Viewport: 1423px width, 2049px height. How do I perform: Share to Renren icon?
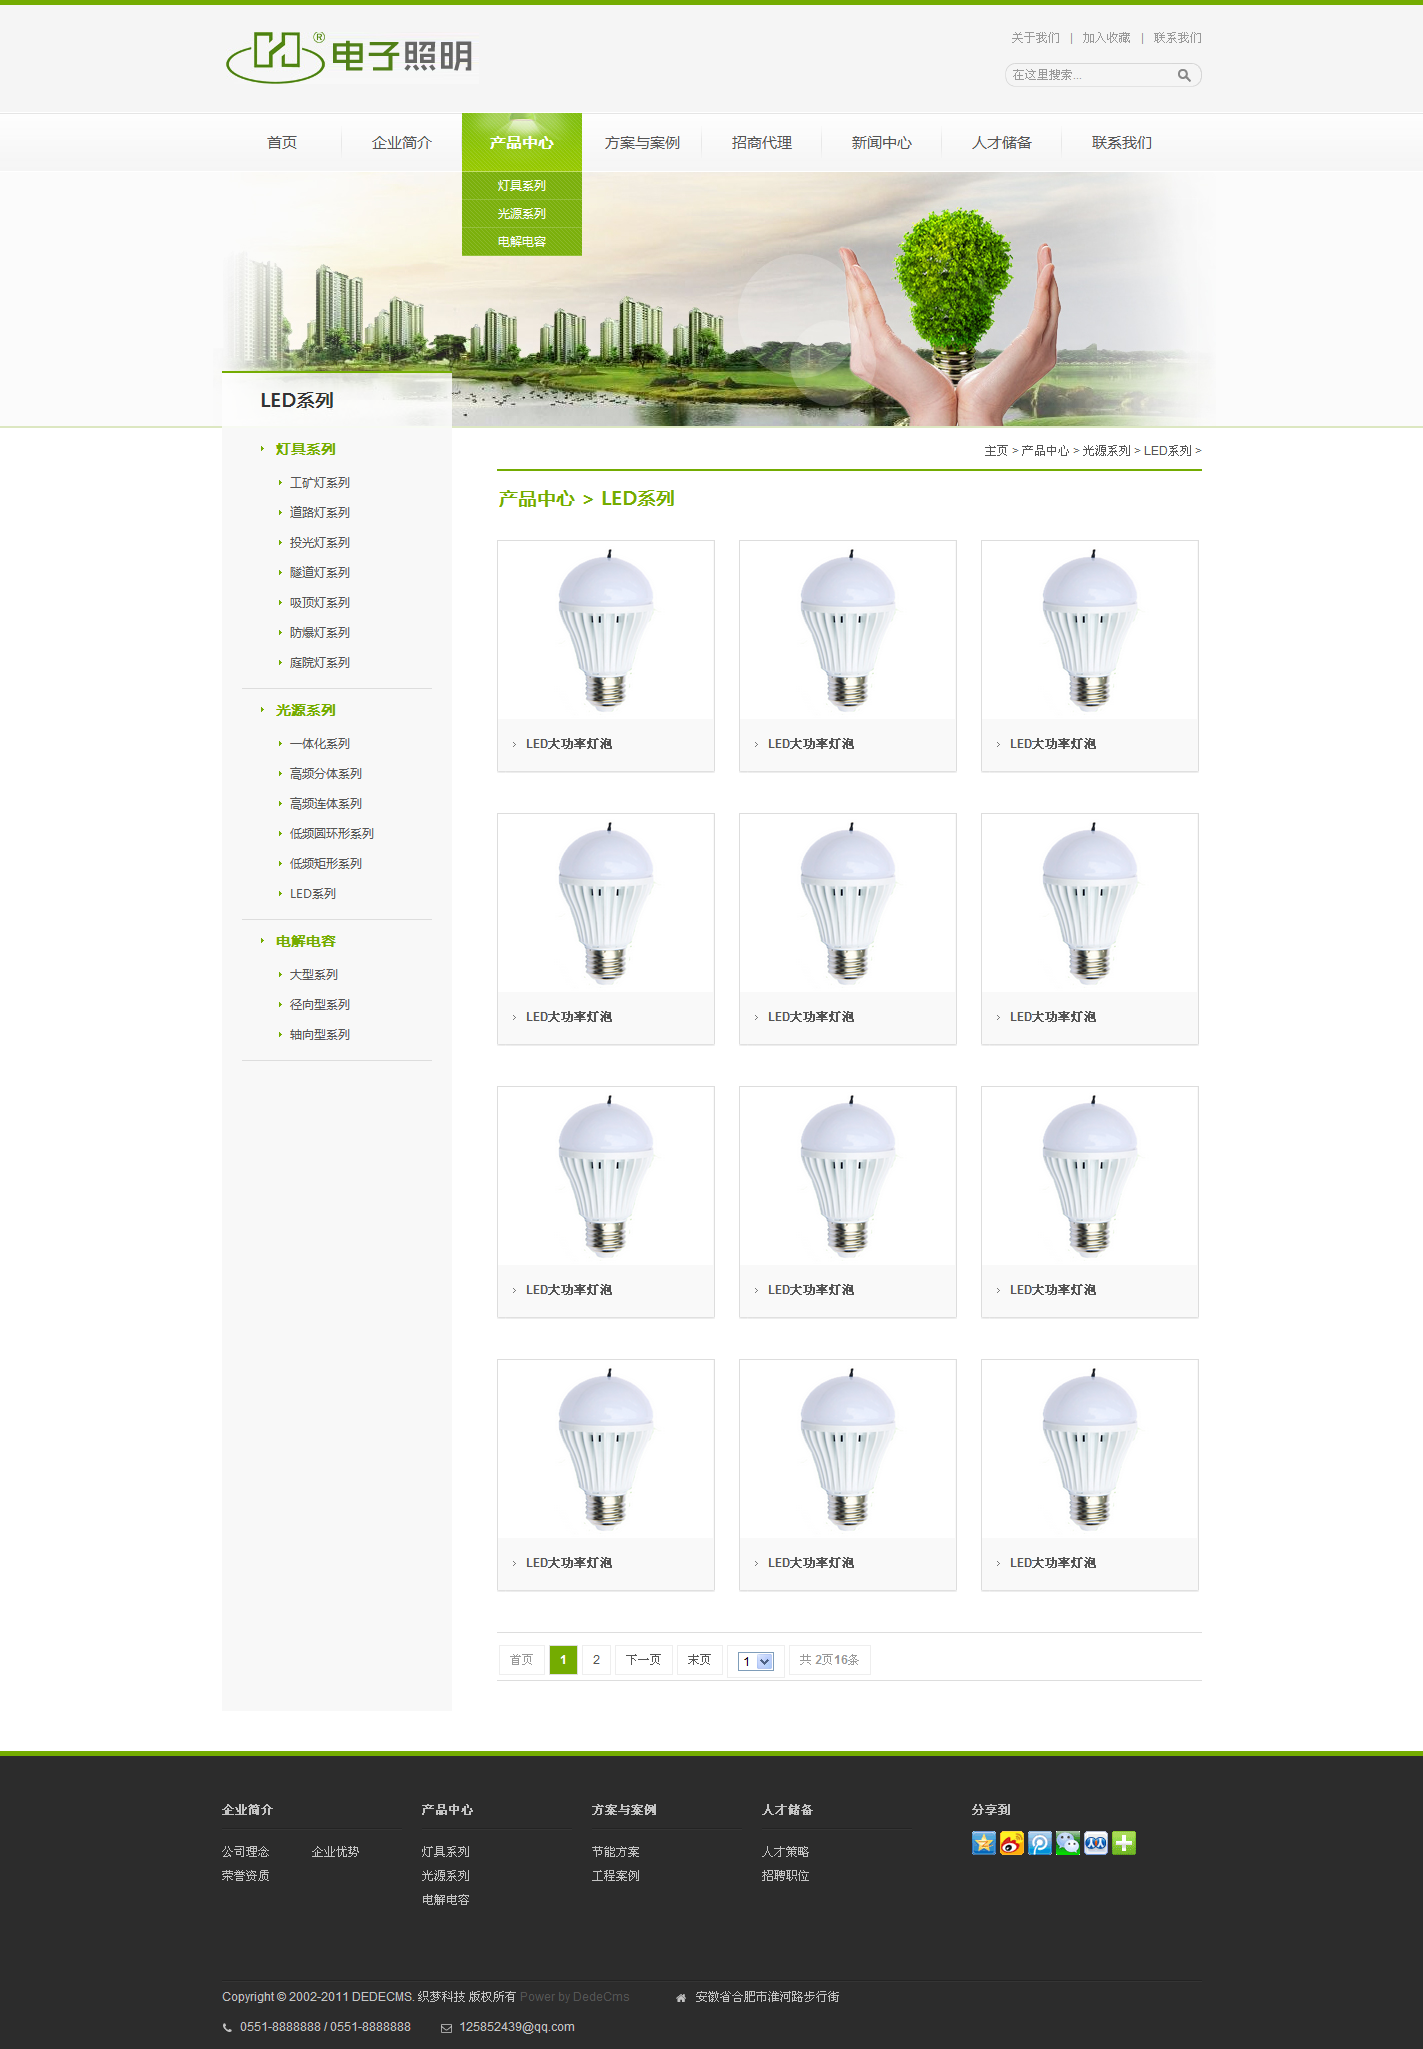[x=1096, y=1843]
